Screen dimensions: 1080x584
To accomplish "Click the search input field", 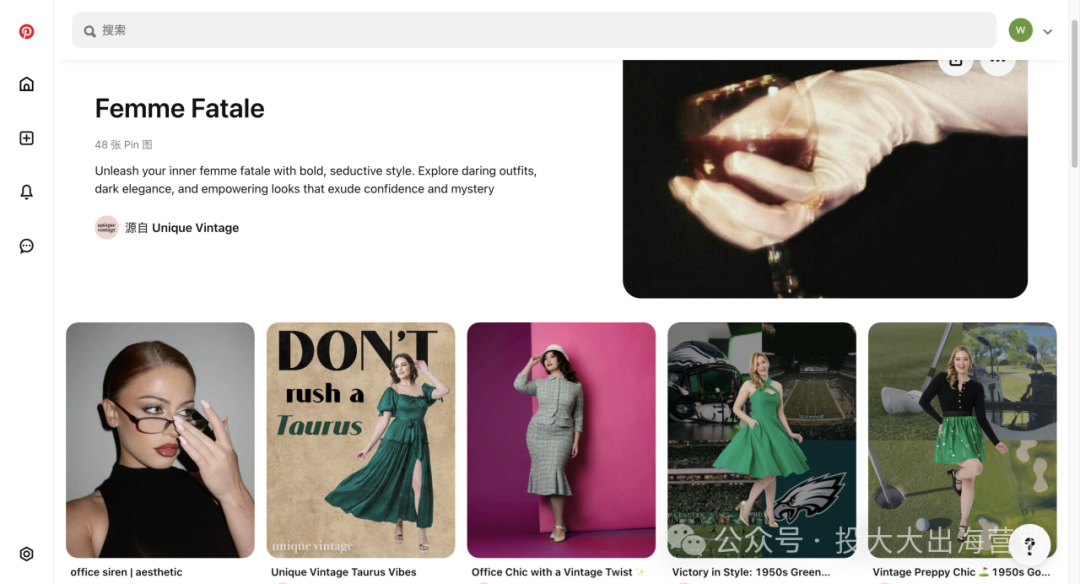I will pyautogui.click(x=534, y=30).
